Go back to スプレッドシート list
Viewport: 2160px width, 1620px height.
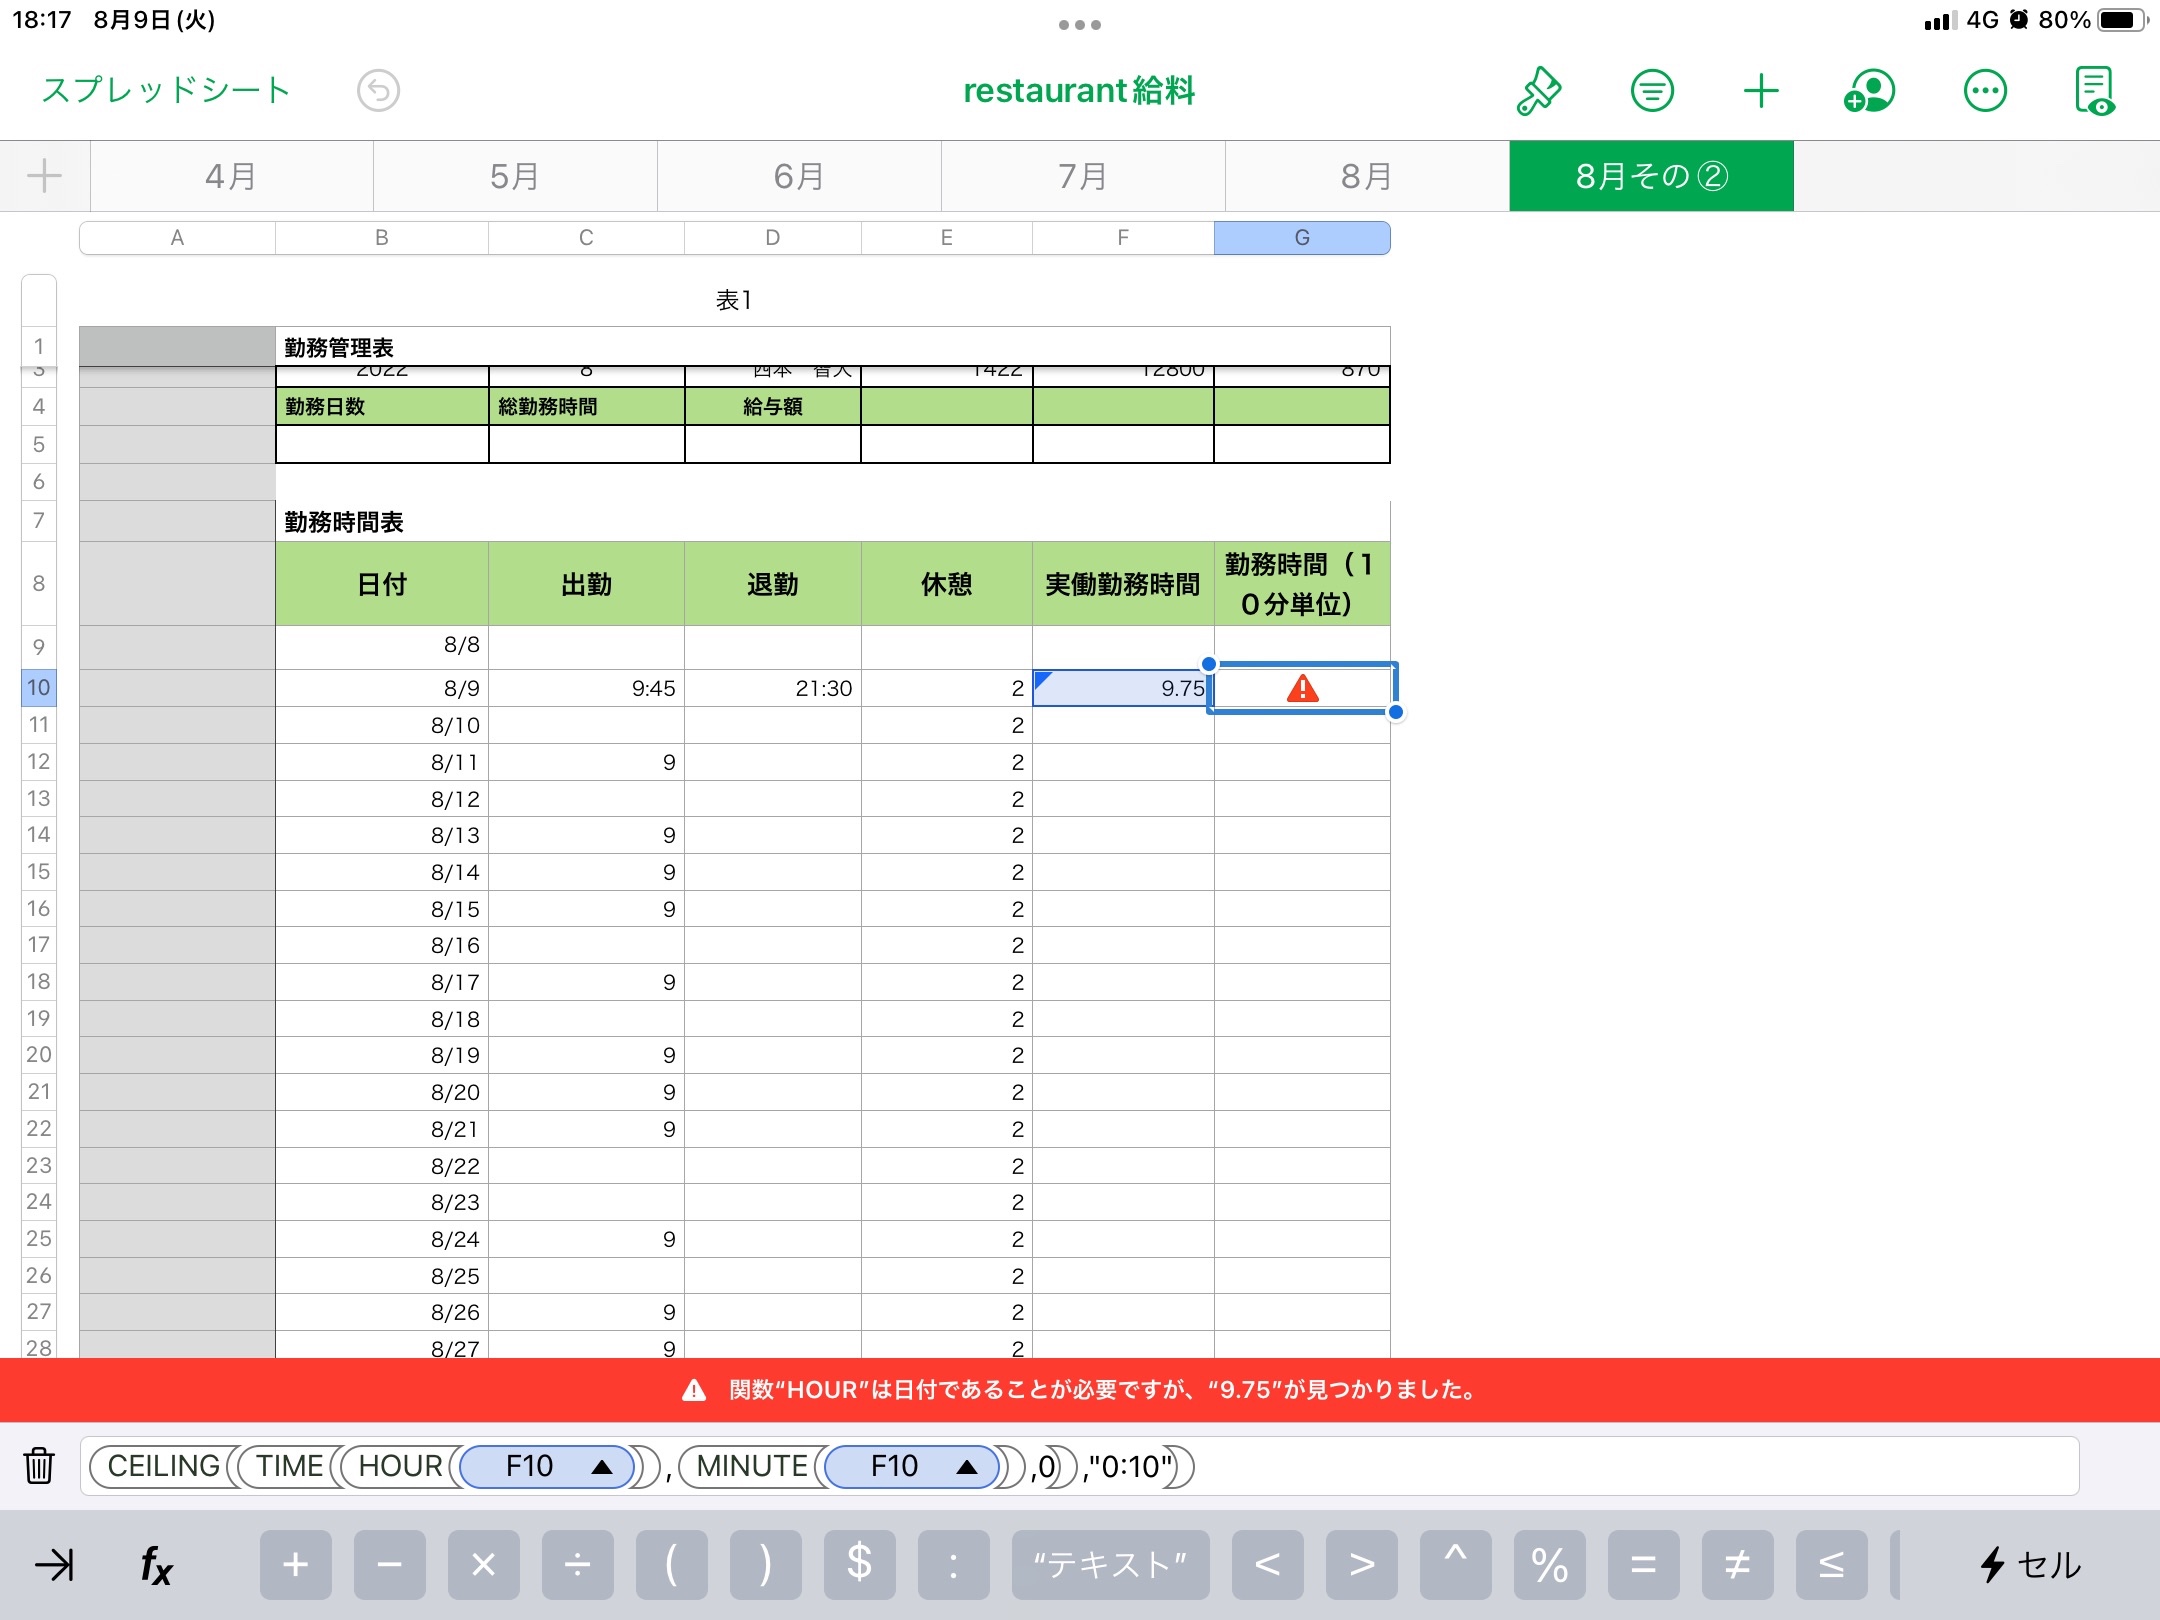click(x=166, y=90)
